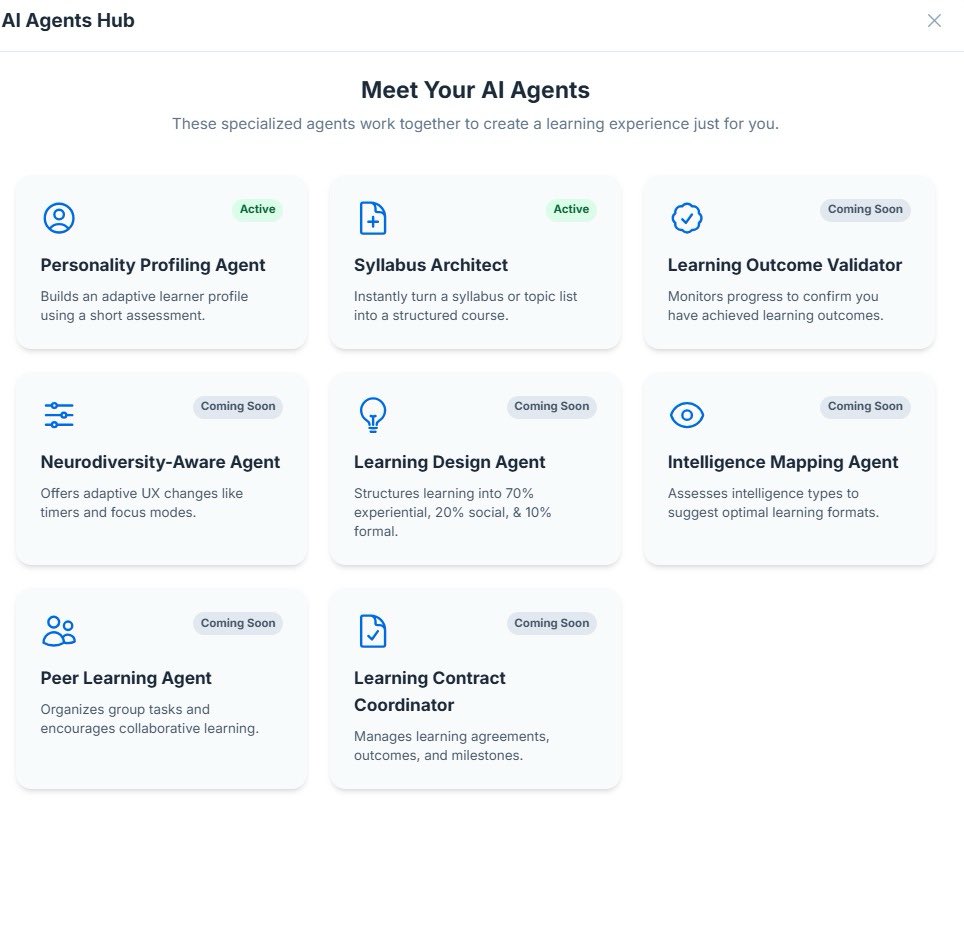Click the 'AI Agents Hub' dialog title

pos(68,20)
